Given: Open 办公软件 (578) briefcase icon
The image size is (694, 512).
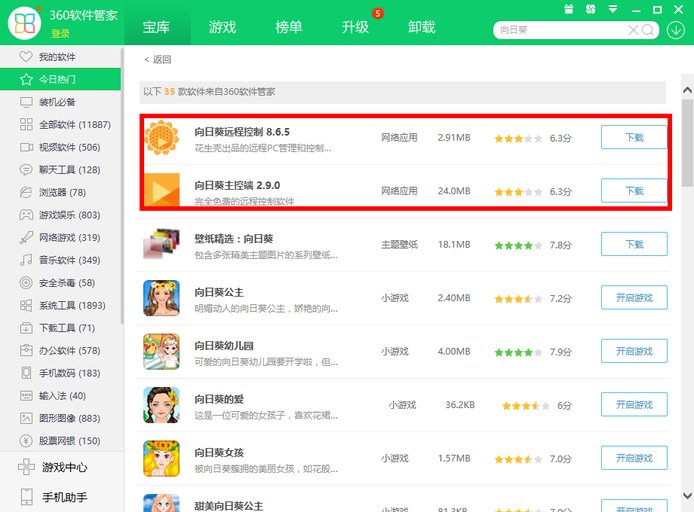Looking at the screenshot, I should 26,350.
